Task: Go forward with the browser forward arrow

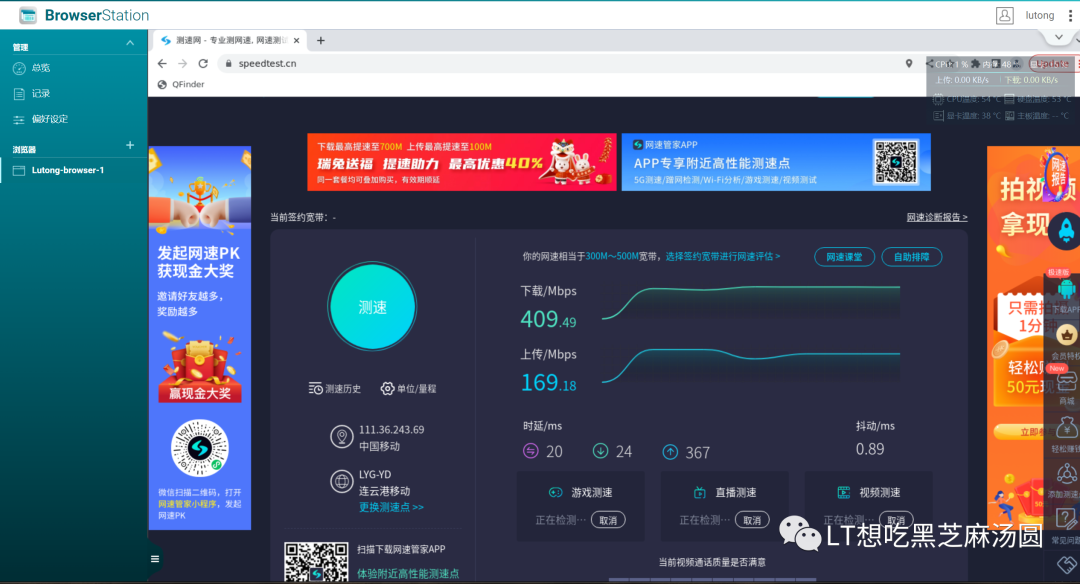Action: pos(183,63)
